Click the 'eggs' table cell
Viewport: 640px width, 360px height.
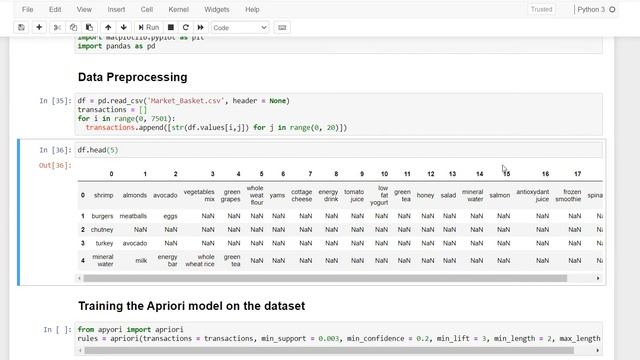pos(170,216)
